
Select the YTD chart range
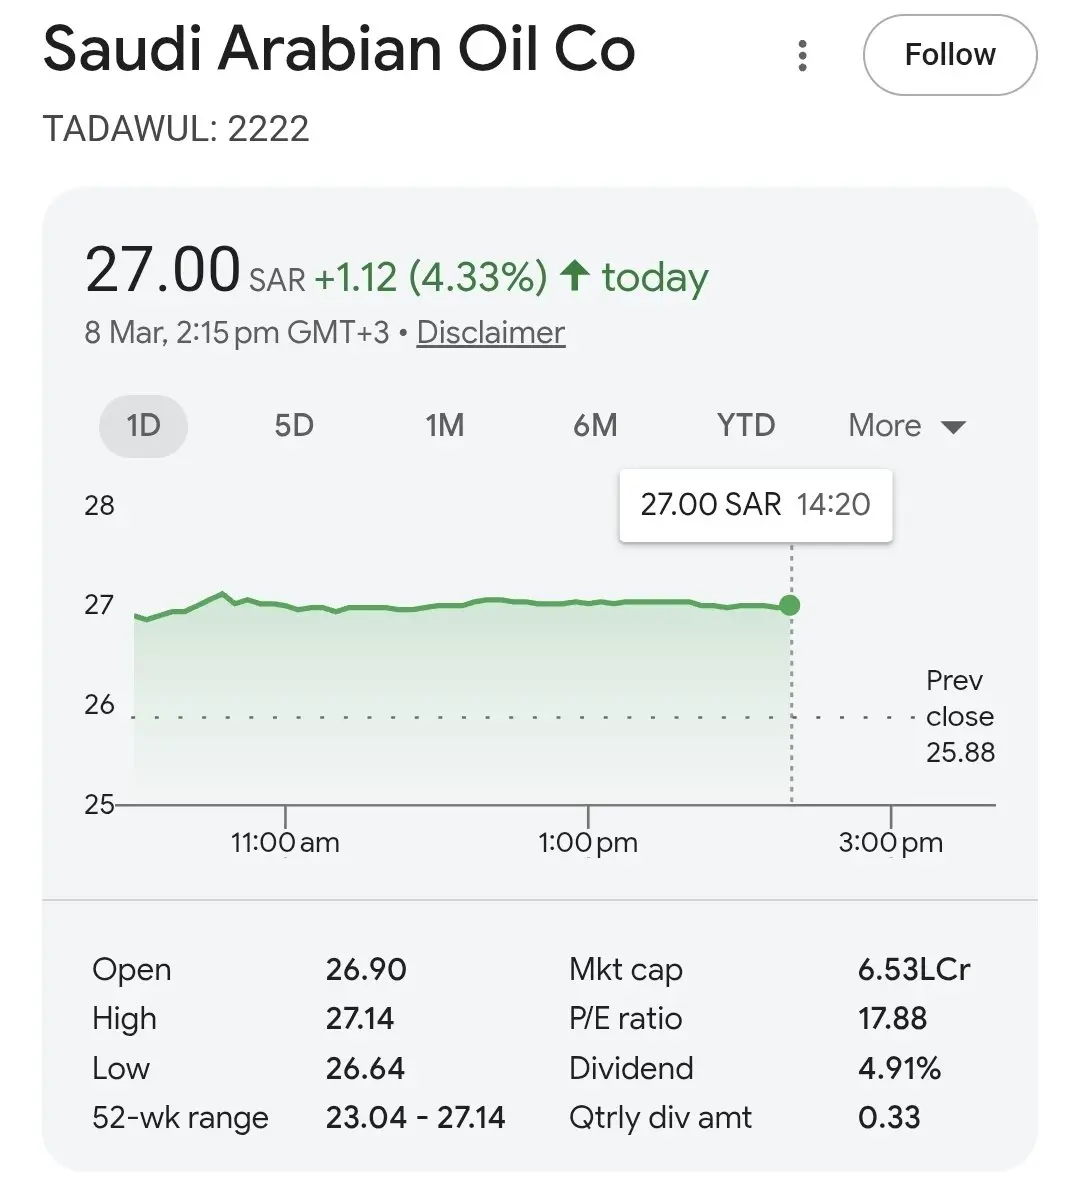click(x=746, y=426)
